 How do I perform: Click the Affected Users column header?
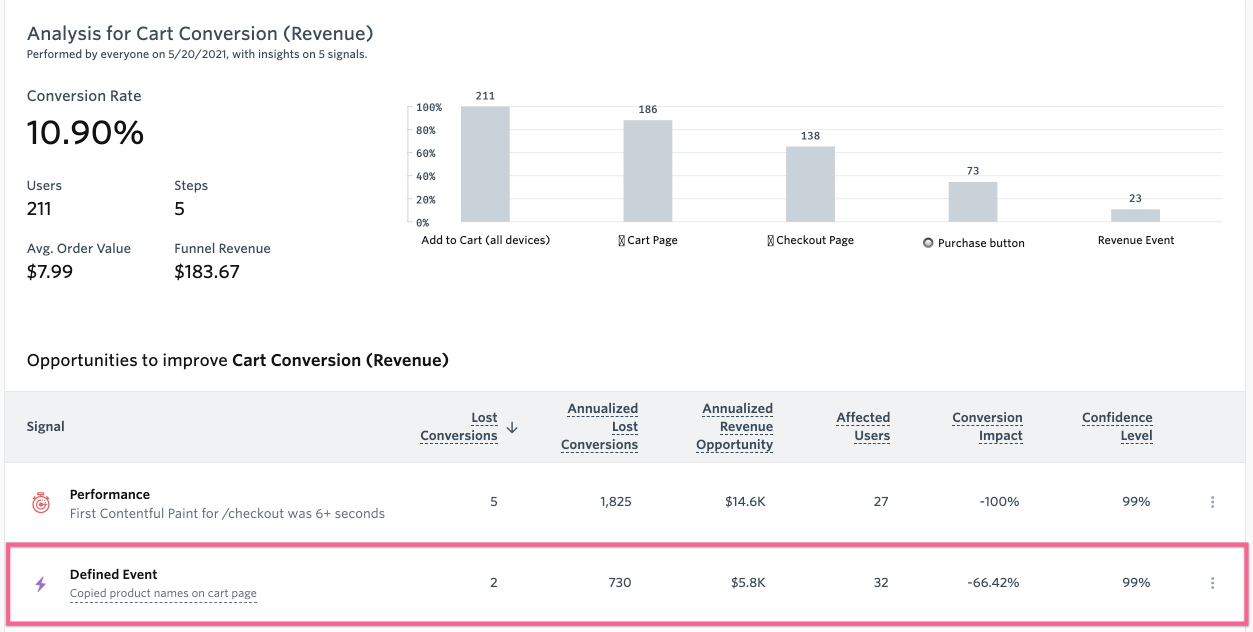(863, 427)
